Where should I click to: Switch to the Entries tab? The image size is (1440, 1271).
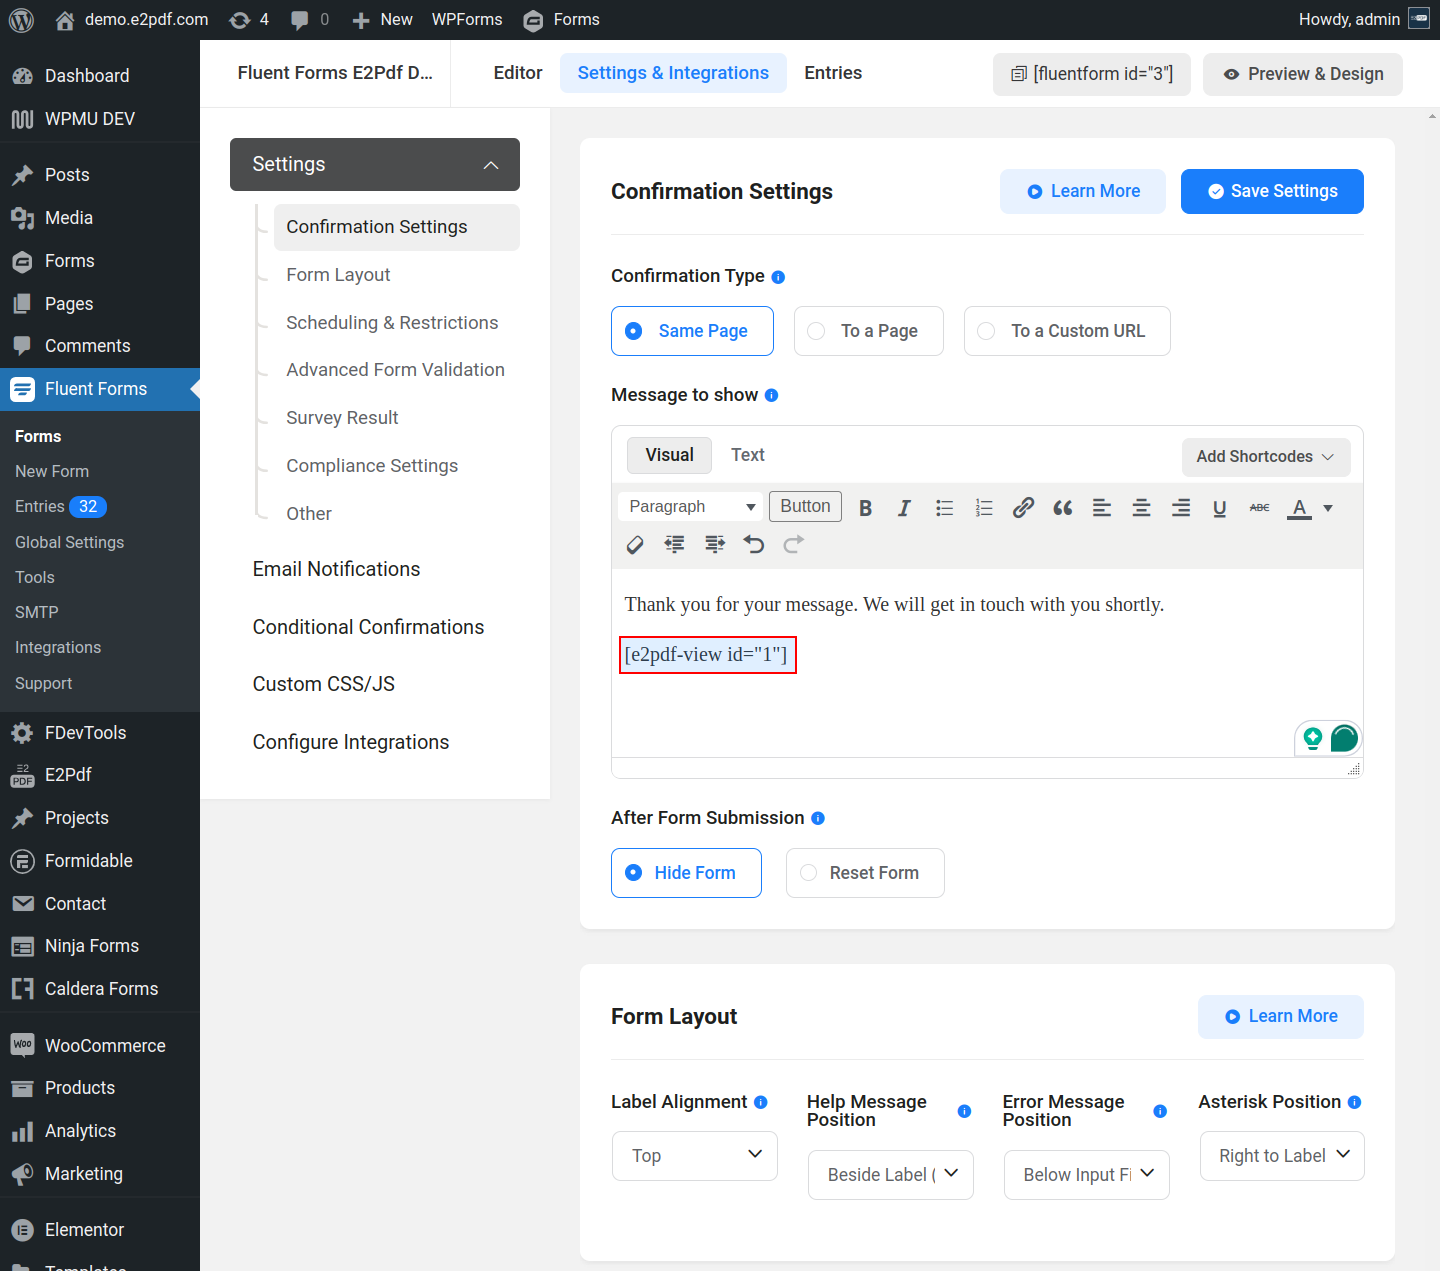(x=832, y=73)
